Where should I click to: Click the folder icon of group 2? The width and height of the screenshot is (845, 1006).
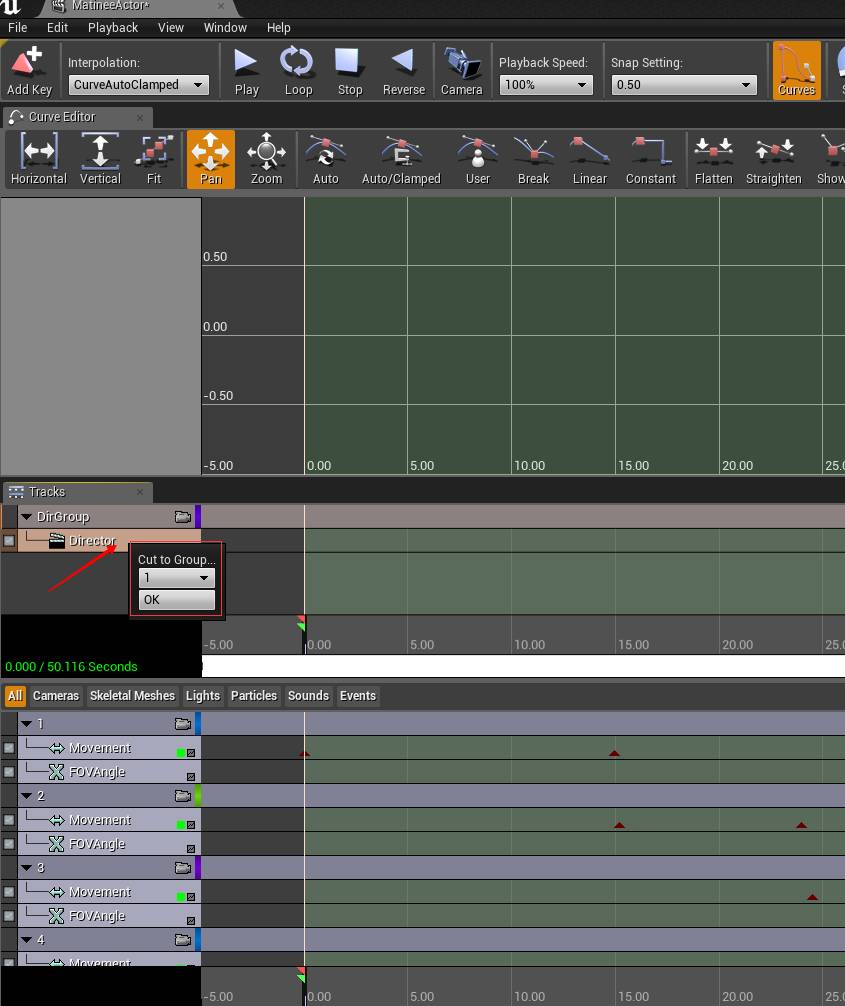click(x=183, y=796)
